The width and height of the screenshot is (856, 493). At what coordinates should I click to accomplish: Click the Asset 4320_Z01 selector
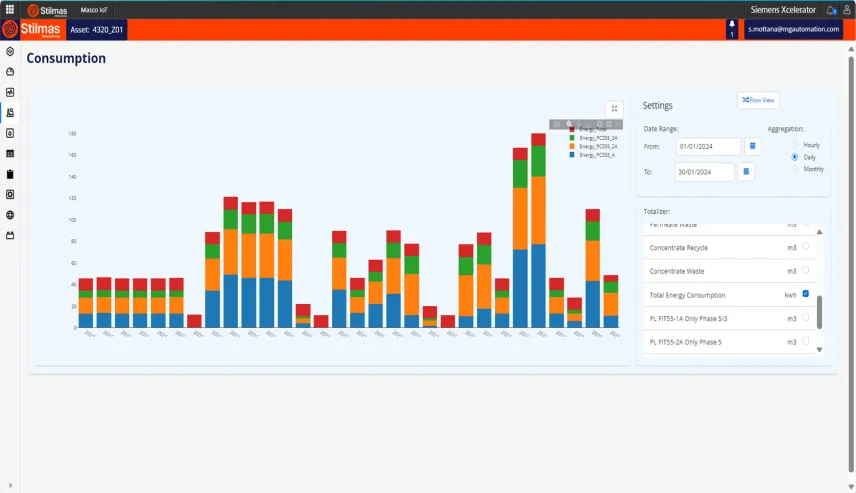pos(97,29)
